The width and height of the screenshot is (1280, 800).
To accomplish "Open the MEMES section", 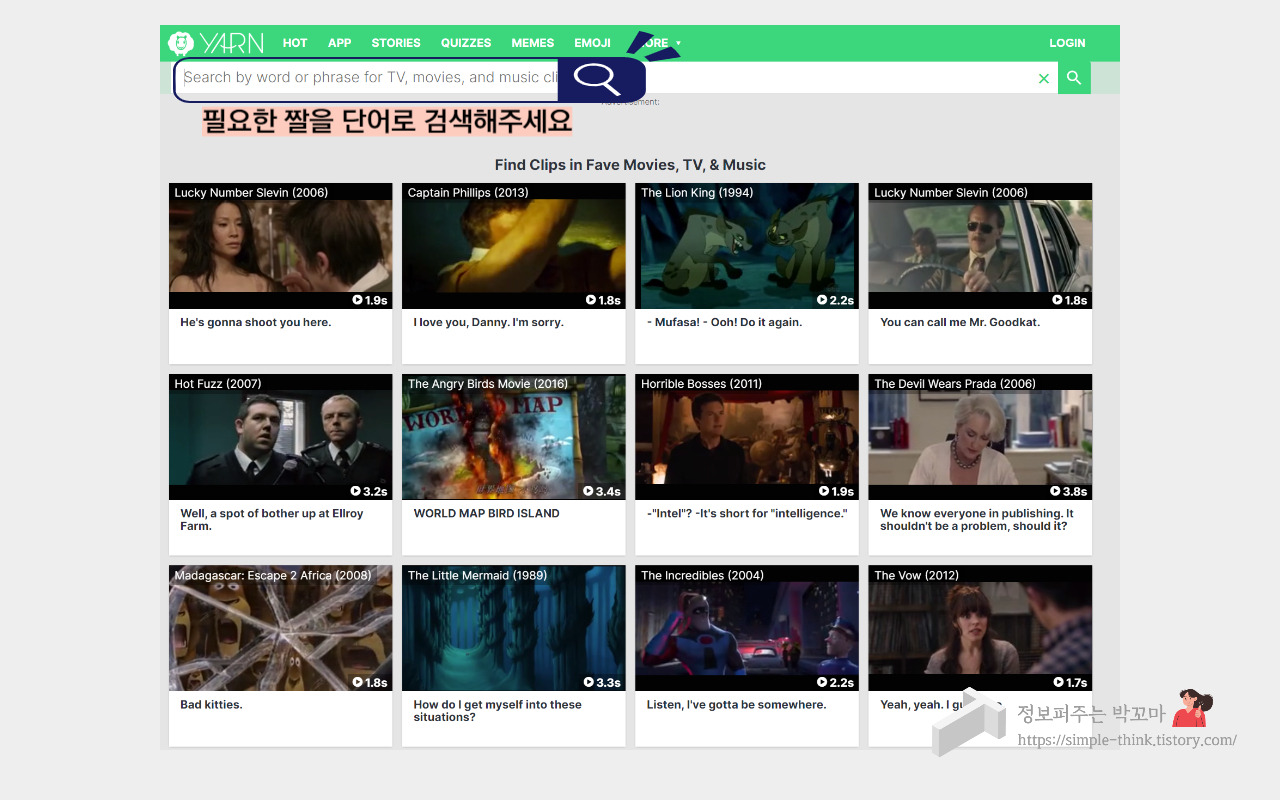I will coord(533,43).
